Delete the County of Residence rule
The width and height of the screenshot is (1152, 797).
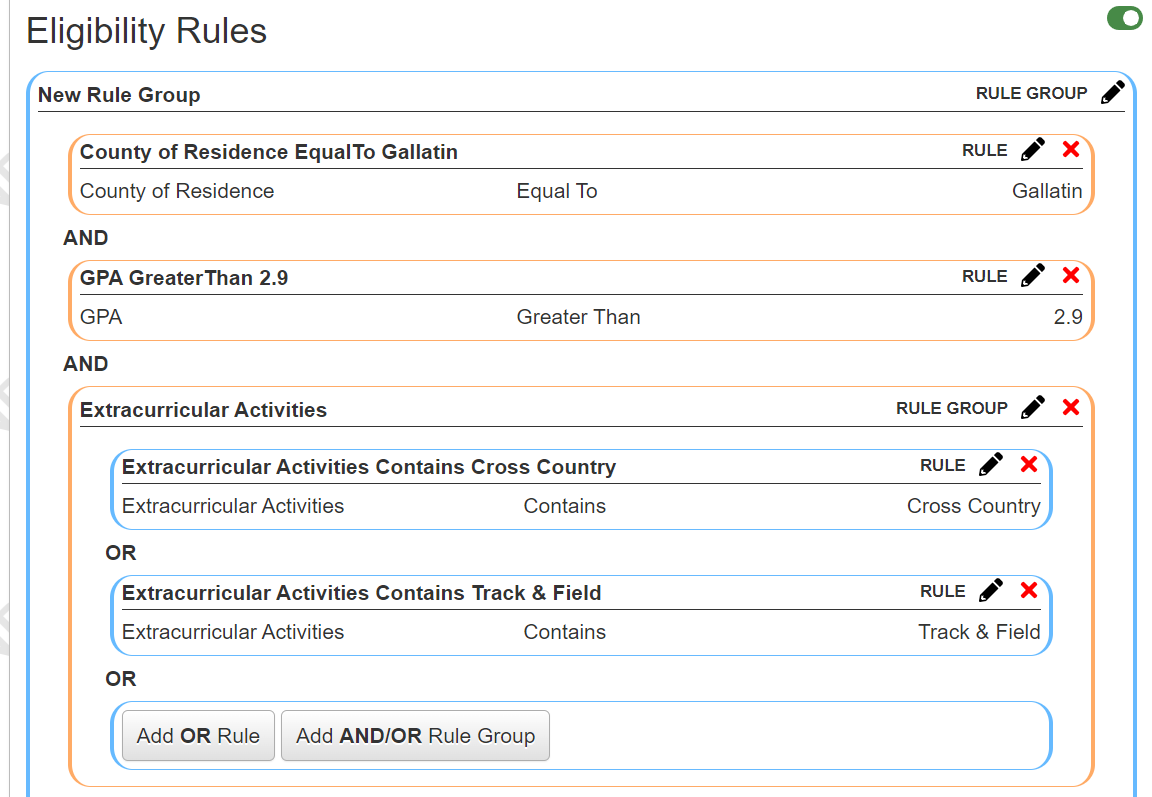1071,149
